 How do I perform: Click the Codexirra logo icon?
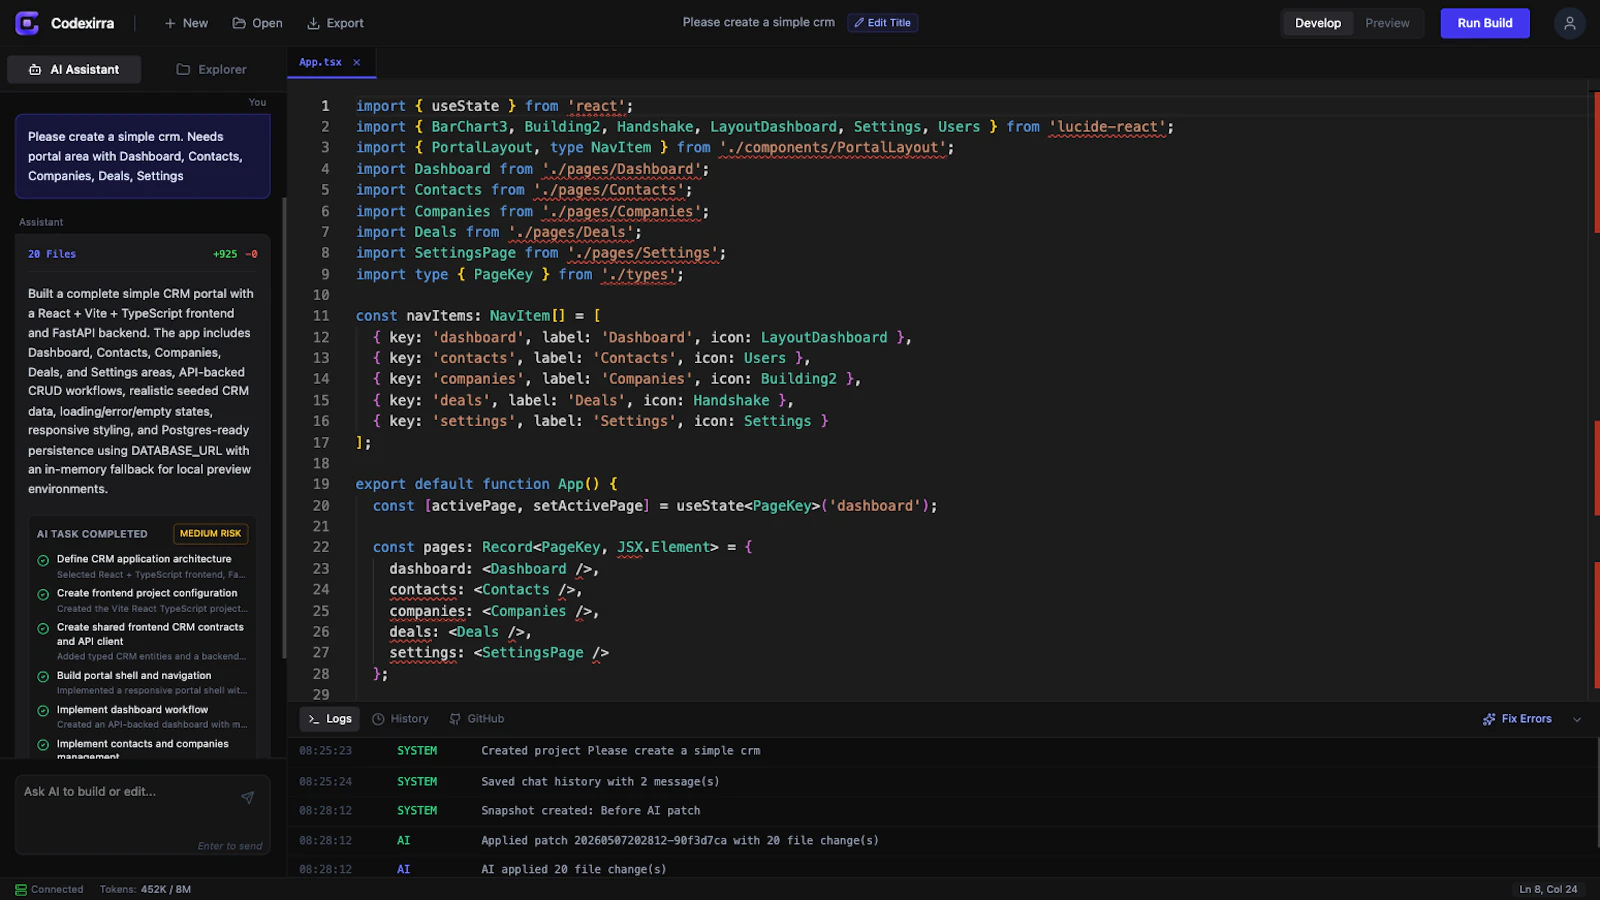(x=27, y=23)
